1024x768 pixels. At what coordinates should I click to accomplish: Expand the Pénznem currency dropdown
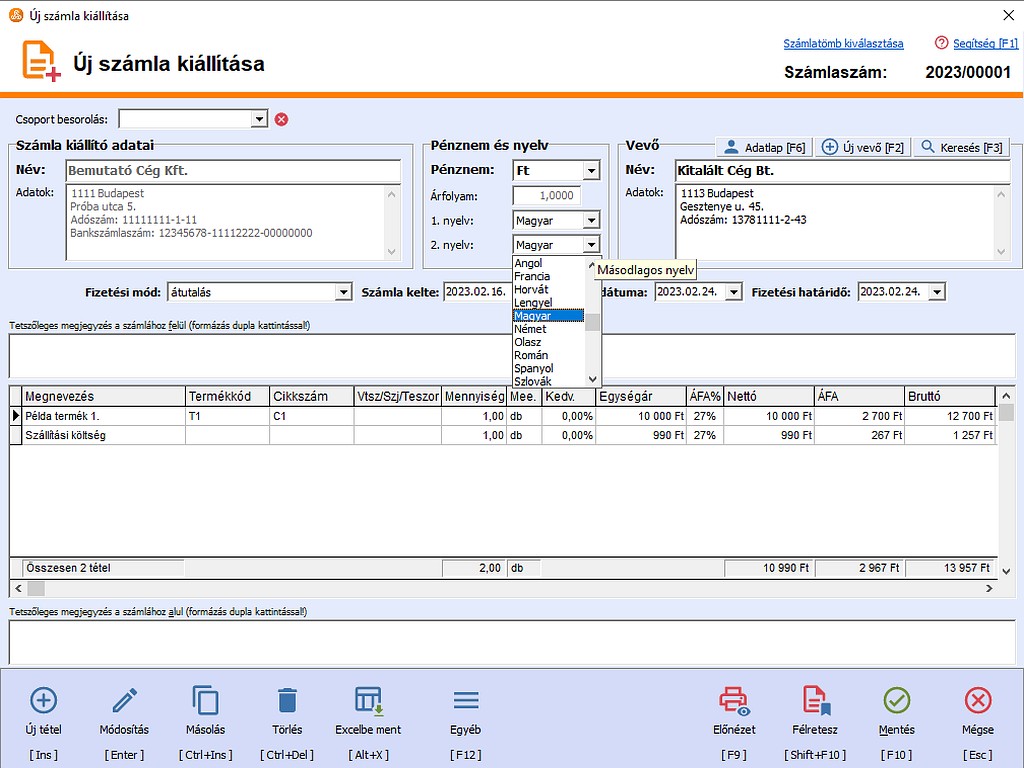pyautogui.click(x=591, y=171)
